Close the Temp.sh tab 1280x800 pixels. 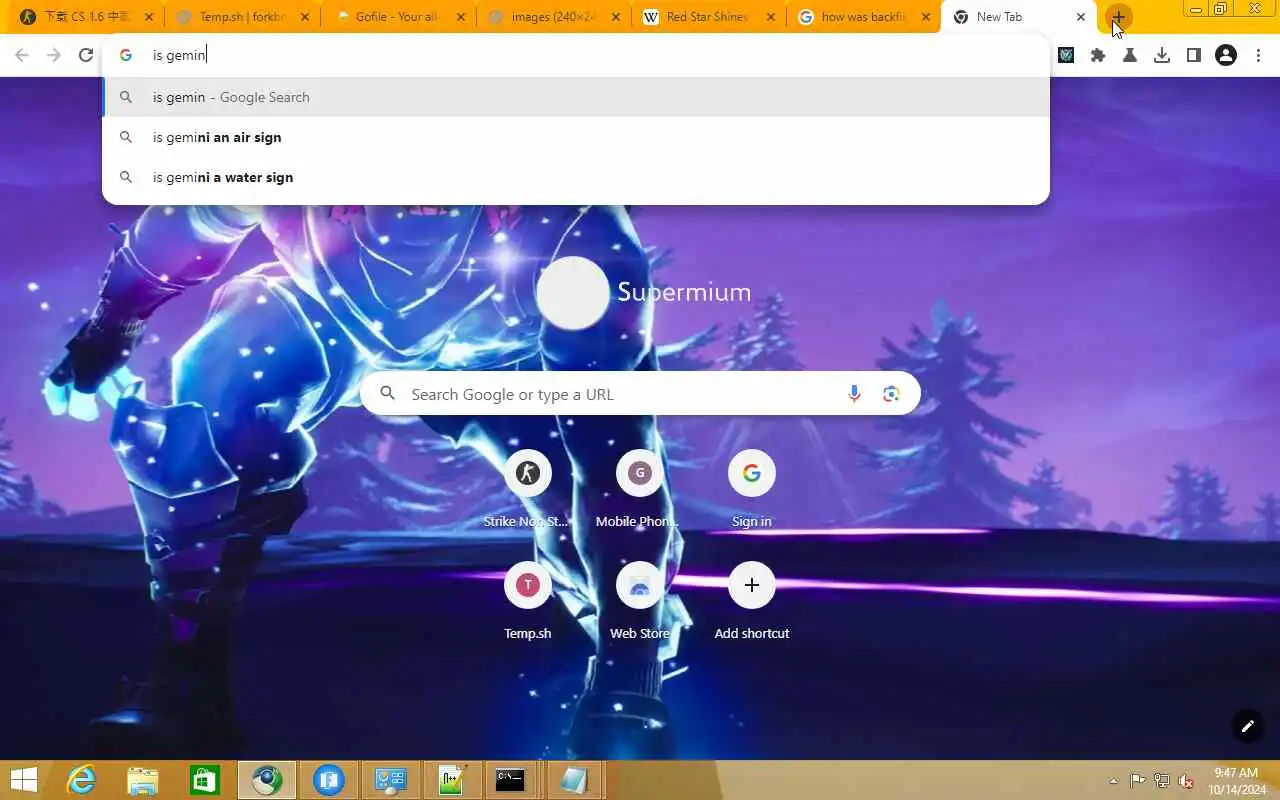pos(305,17)
